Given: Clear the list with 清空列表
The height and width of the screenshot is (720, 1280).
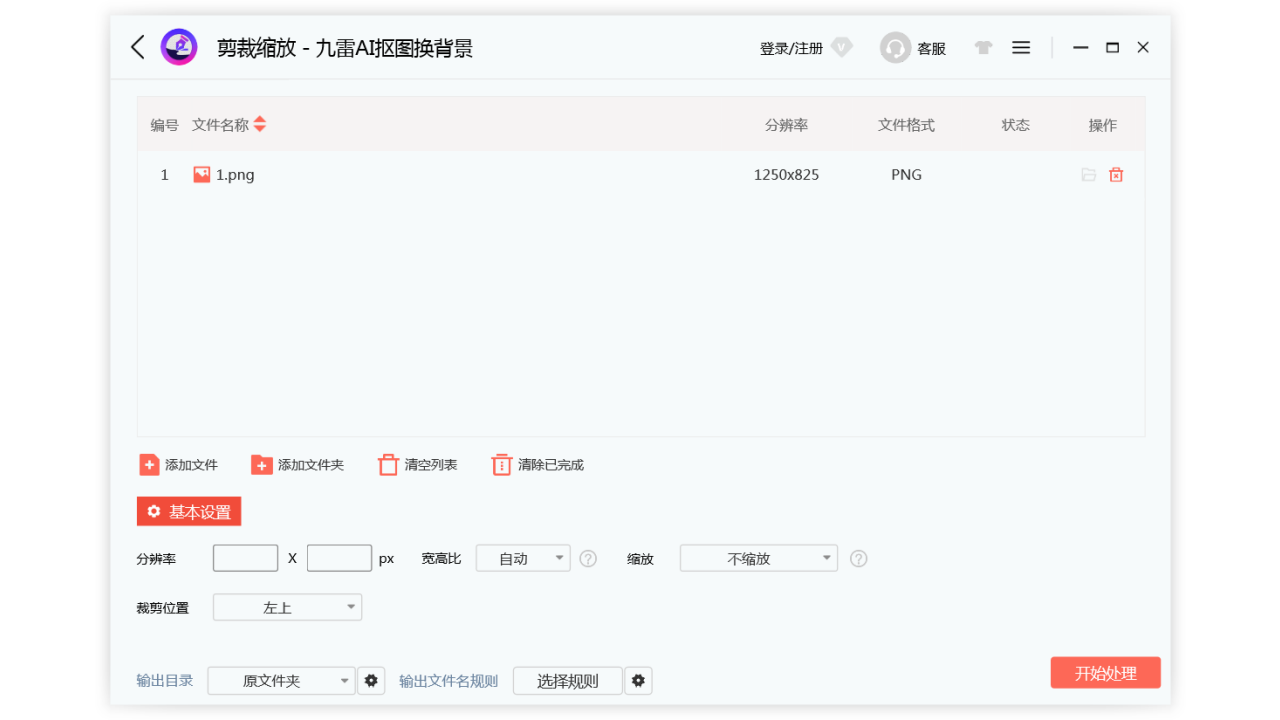Looking at the screenshot, I should pos(417,465).
